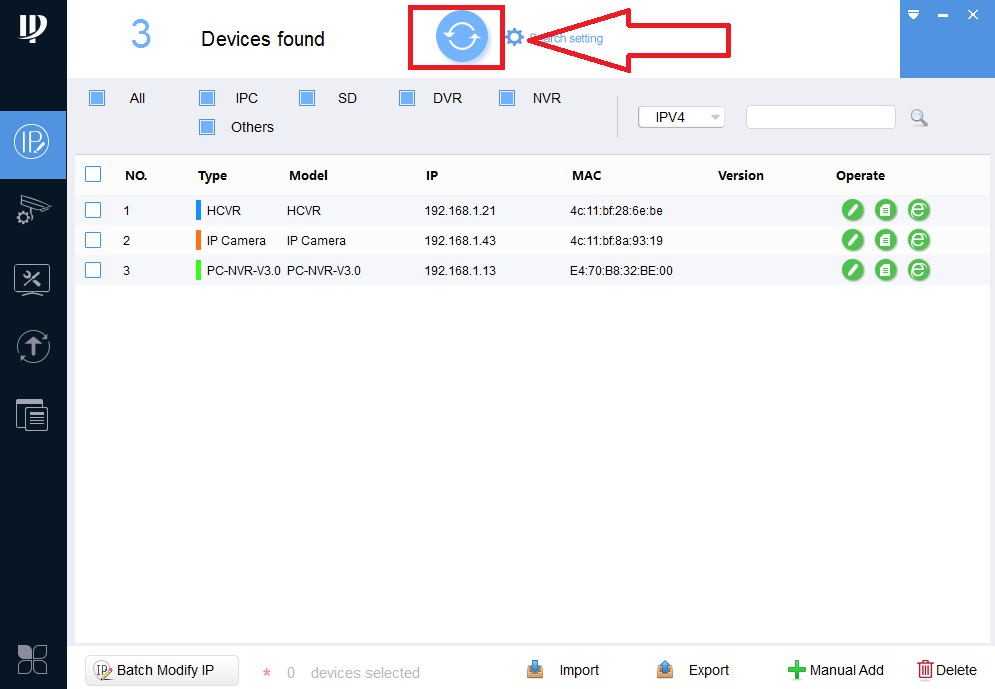Image resolution: width=995 pixels, height=689 pixels.
Task: Open the device upgrade sidebar icon
Action: [33, 347]
